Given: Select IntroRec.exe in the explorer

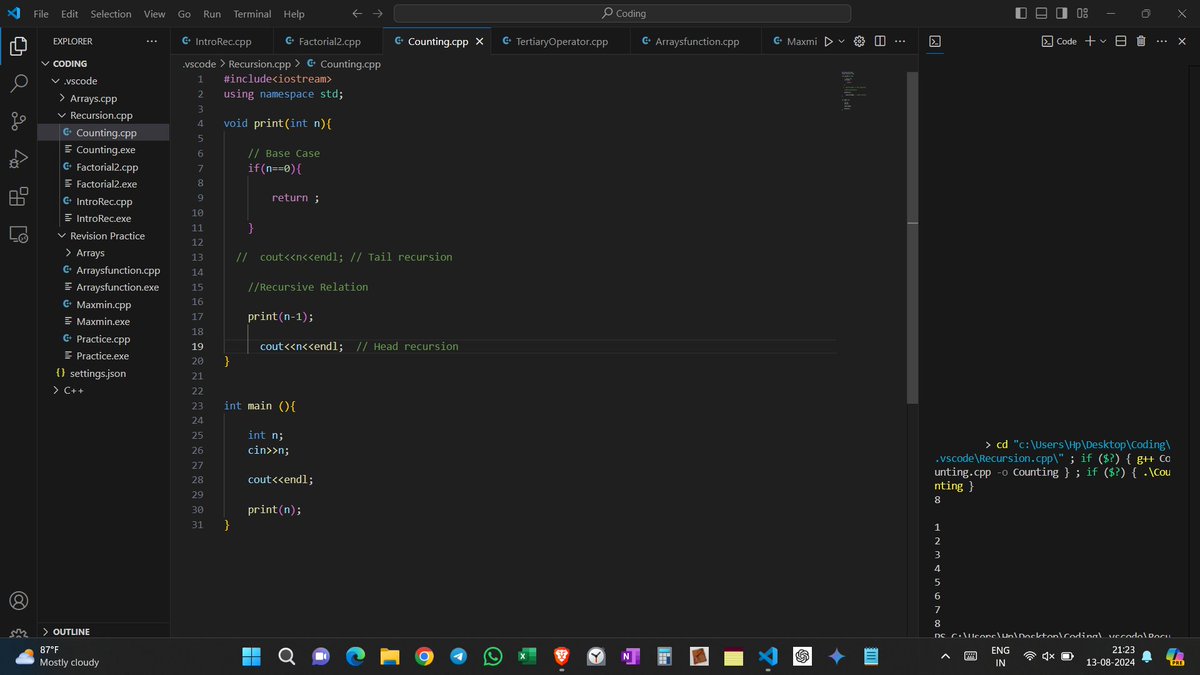Looking at the screenshot, I should coord(105,218).
